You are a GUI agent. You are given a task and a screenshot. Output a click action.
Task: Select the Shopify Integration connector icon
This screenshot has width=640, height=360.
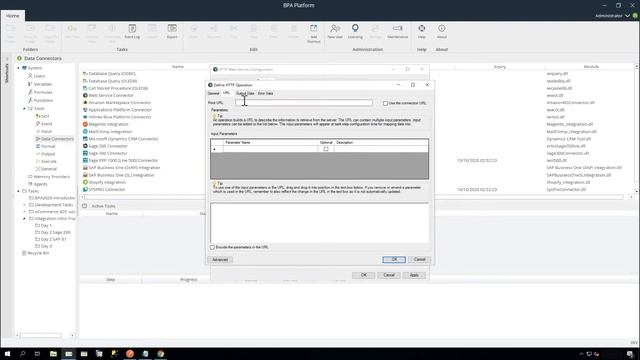[85, 182]
